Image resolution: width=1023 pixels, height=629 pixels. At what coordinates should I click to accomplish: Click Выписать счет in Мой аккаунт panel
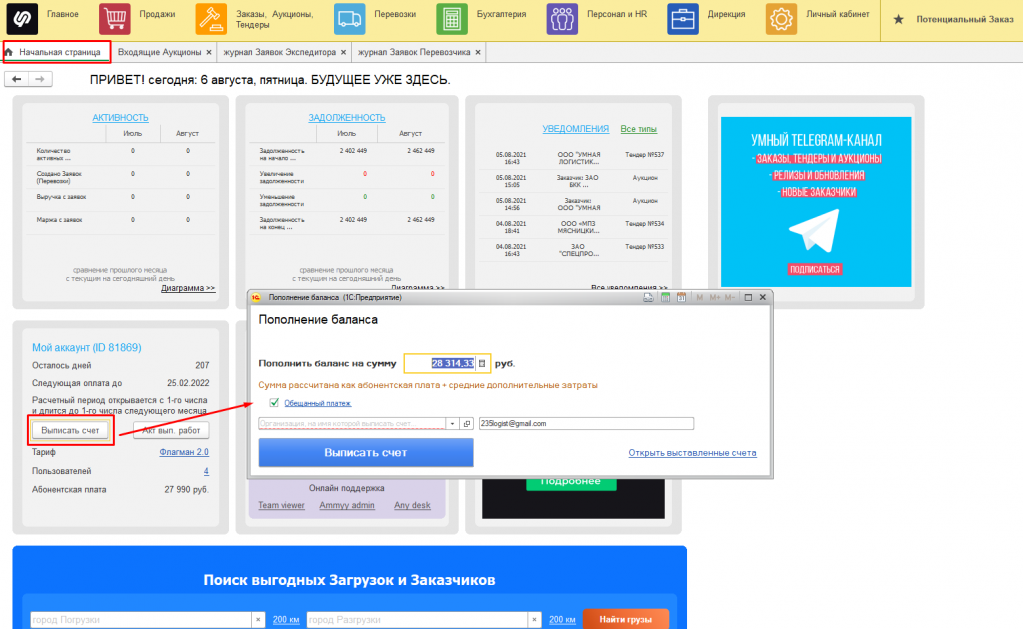click(x=70, y=431)
